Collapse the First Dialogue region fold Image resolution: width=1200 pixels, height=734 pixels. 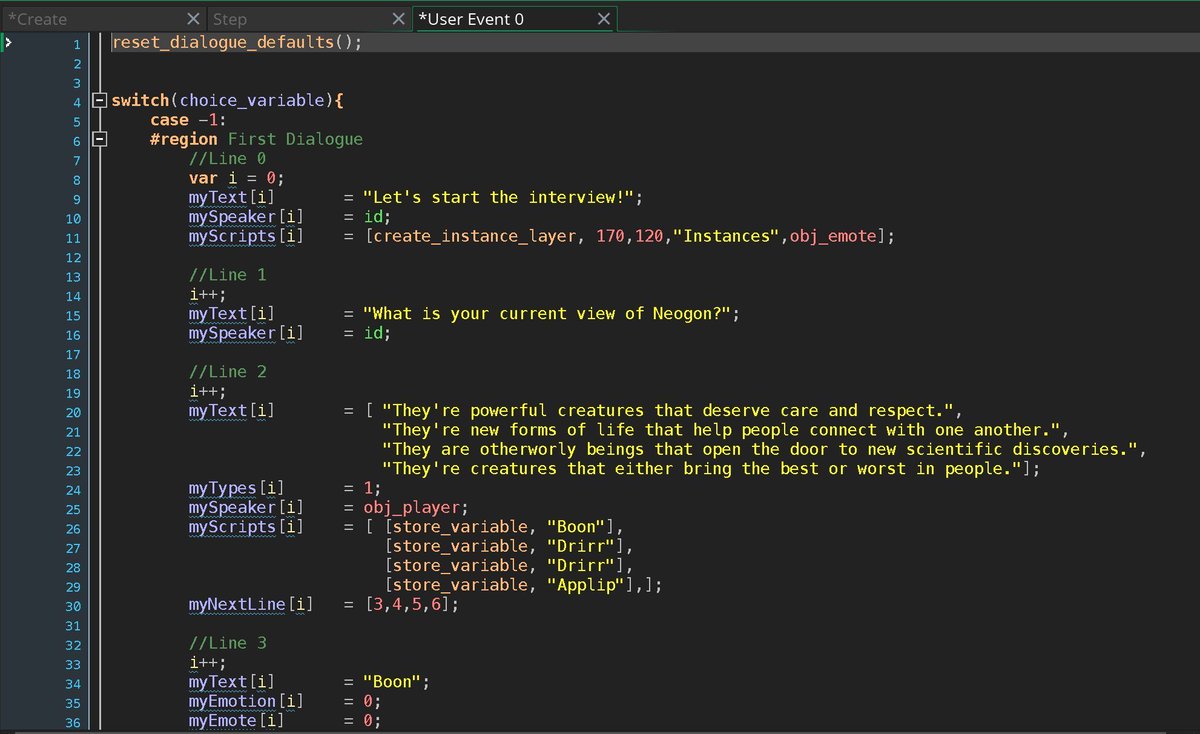(x=98, y=139)
